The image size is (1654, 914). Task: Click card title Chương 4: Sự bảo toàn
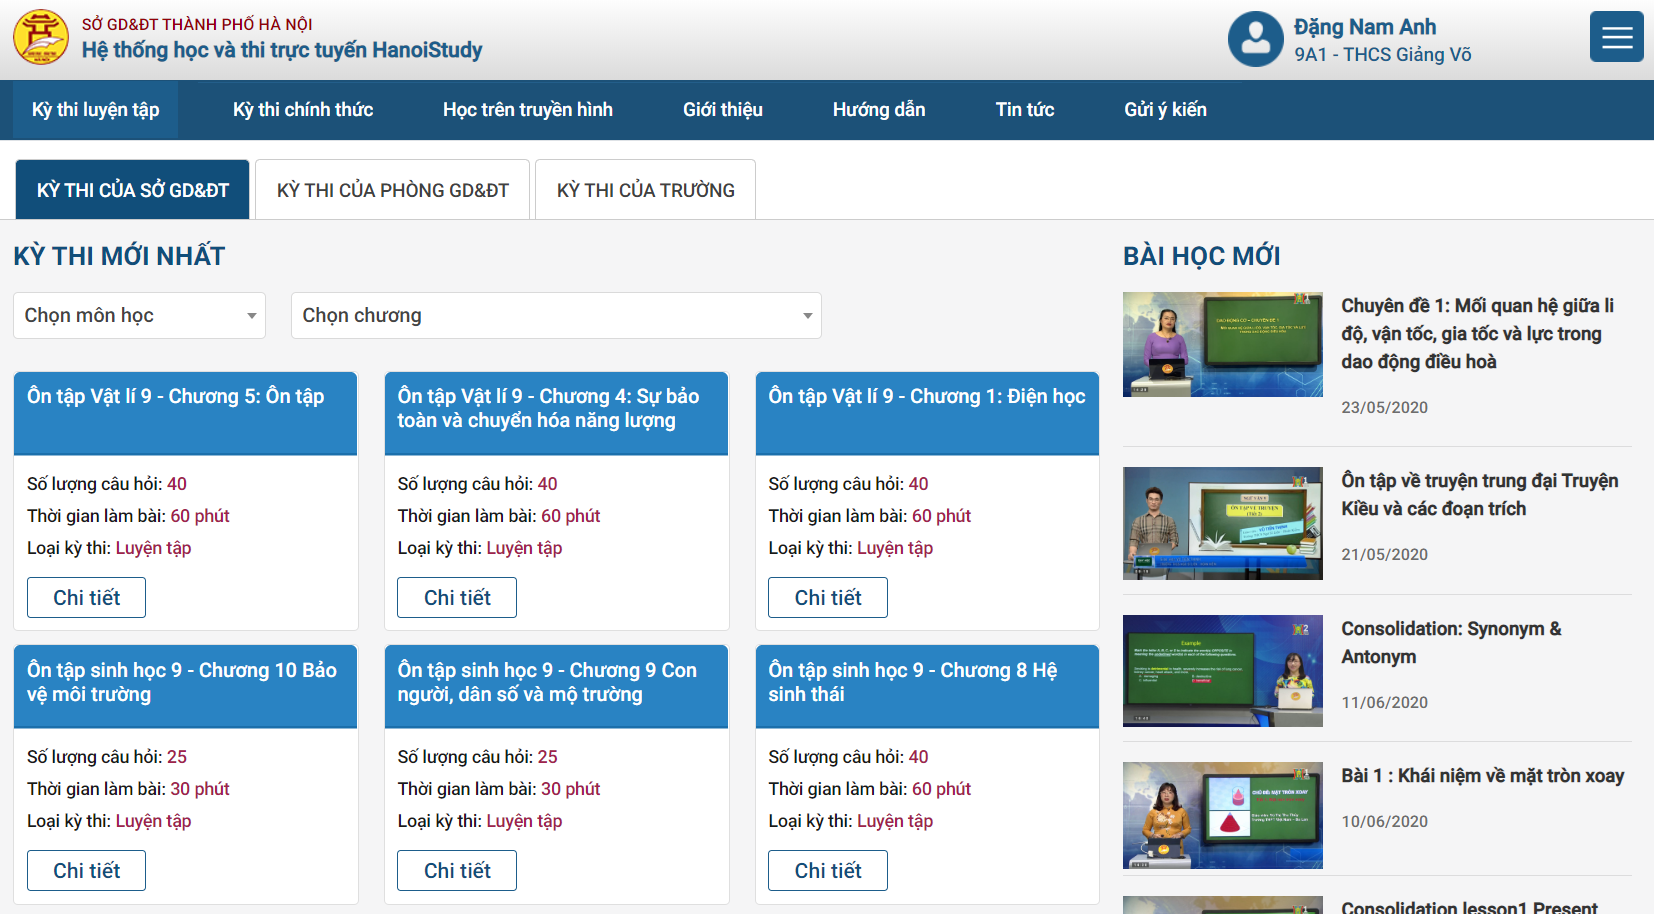coord(548,408)
